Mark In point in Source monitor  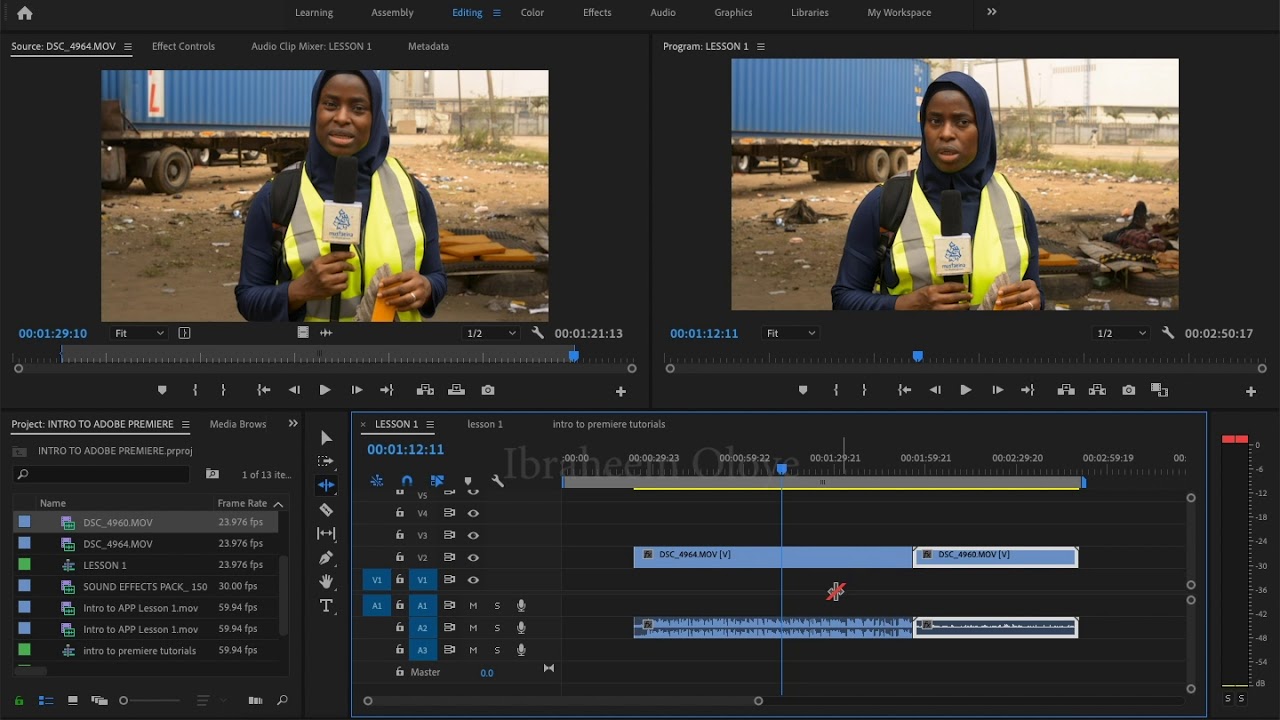[x=195, y=390]
